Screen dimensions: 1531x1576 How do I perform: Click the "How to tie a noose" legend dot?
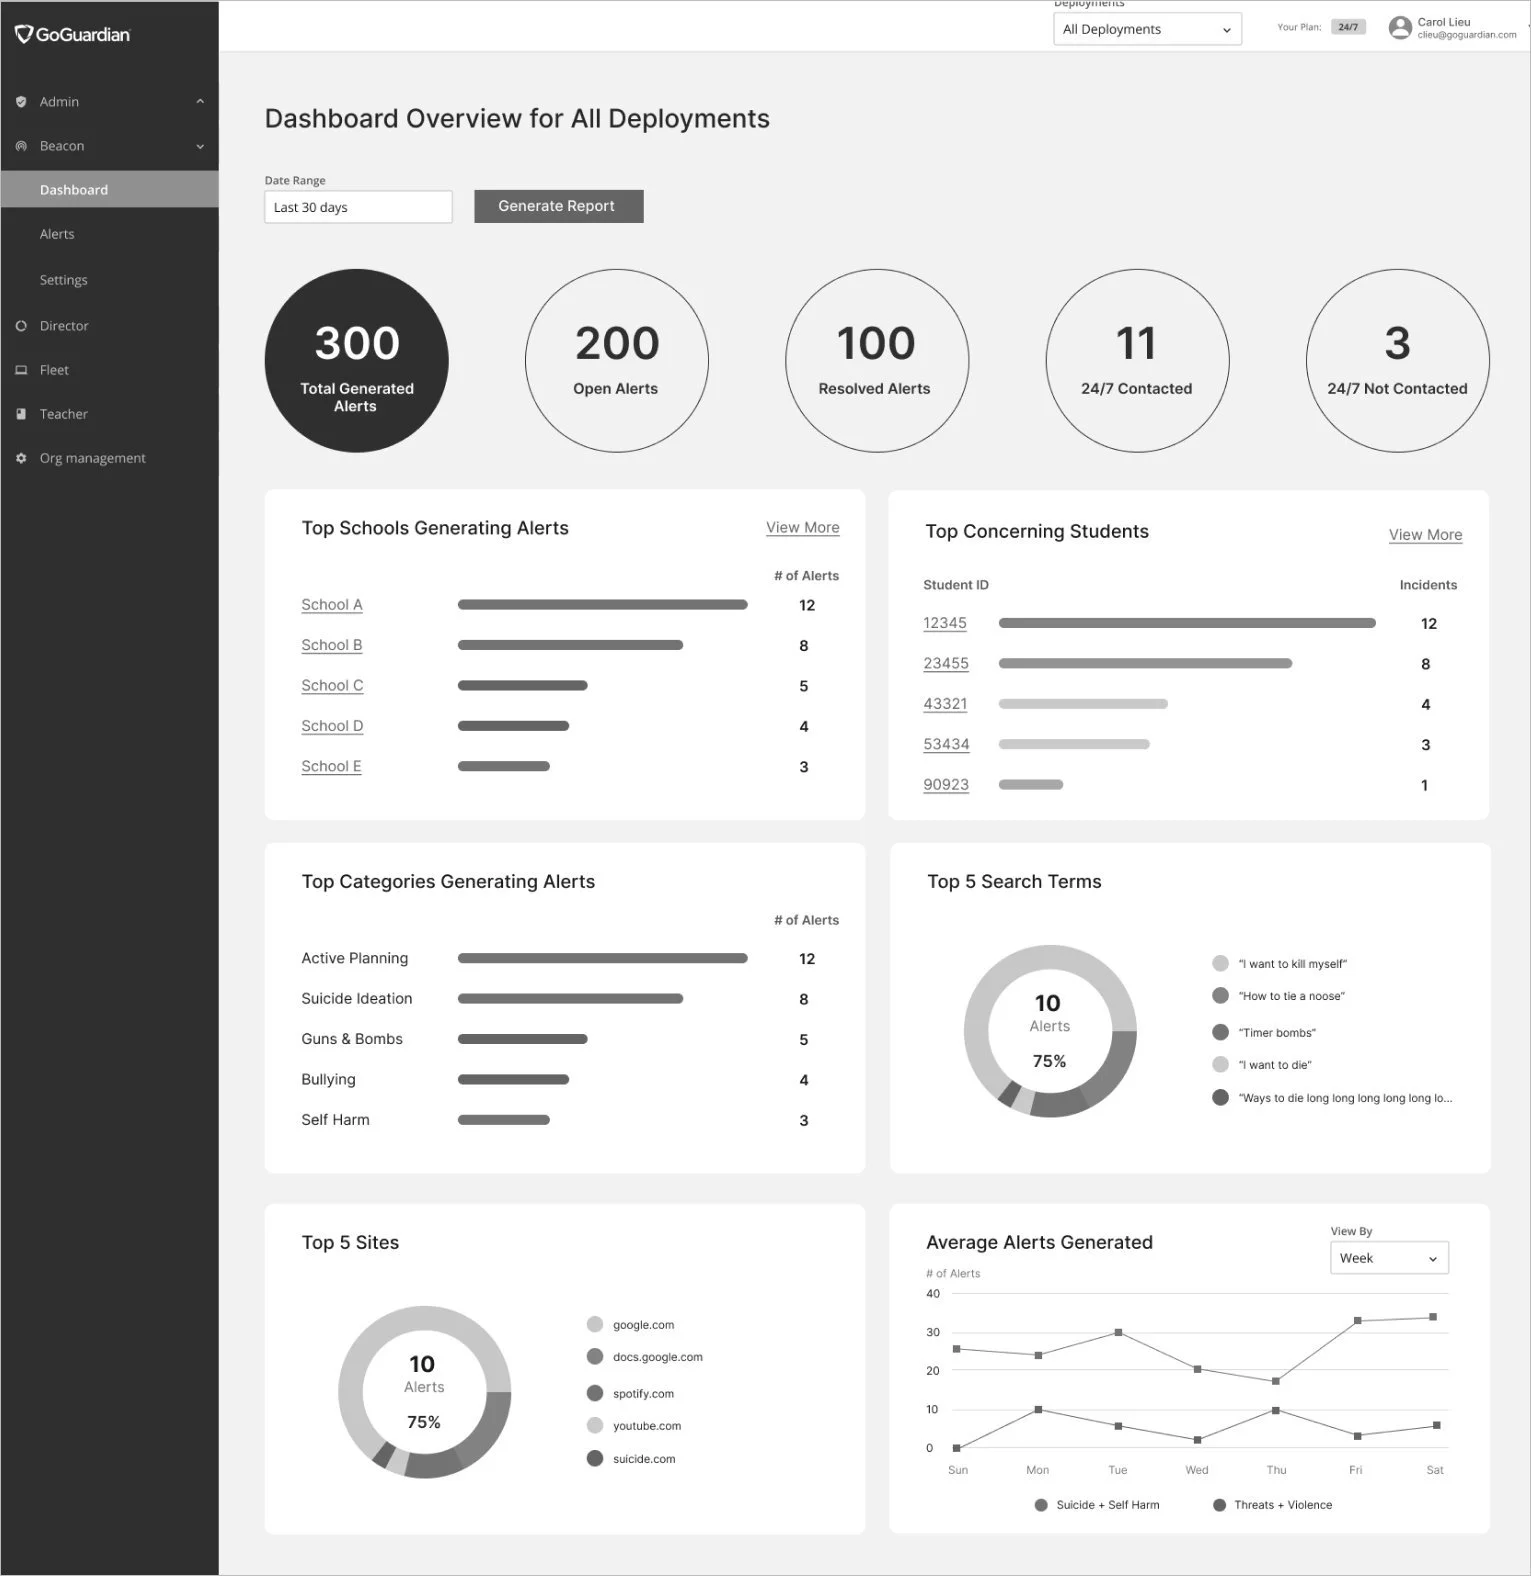tap(1220, 995)
